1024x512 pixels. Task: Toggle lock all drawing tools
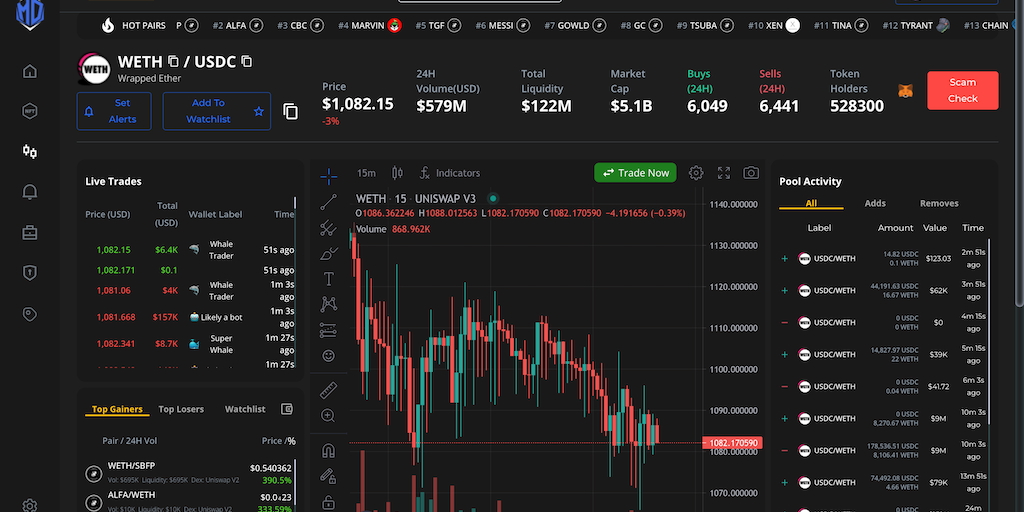328,503
